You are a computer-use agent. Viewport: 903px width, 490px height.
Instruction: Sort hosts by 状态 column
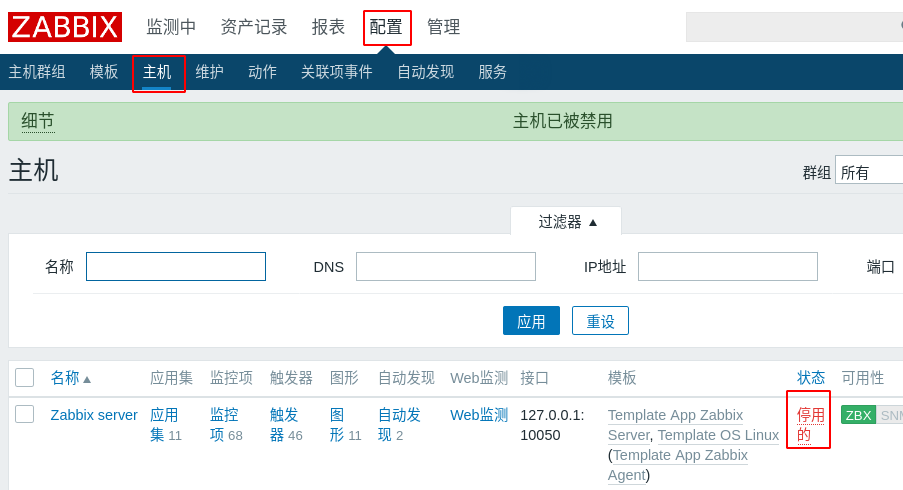[x=811, y=378]
